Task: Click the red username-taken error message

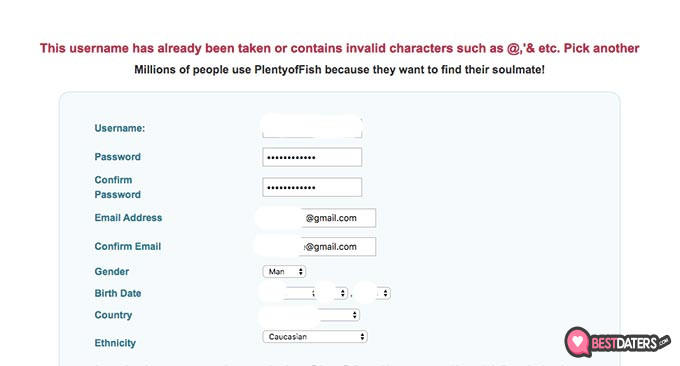Action: pos(340,48)
